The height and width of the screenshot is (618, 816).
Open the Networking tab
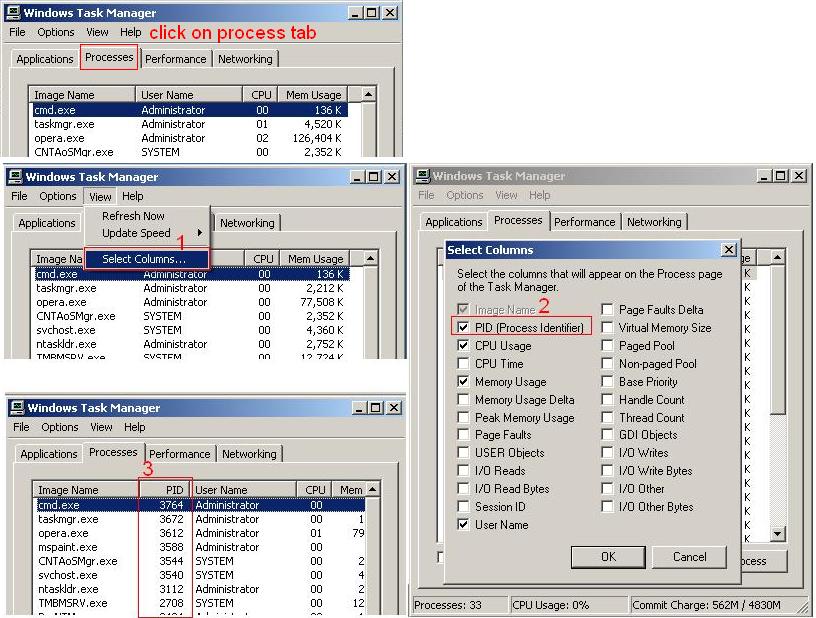pyautogui.click(x=246, y=58)
